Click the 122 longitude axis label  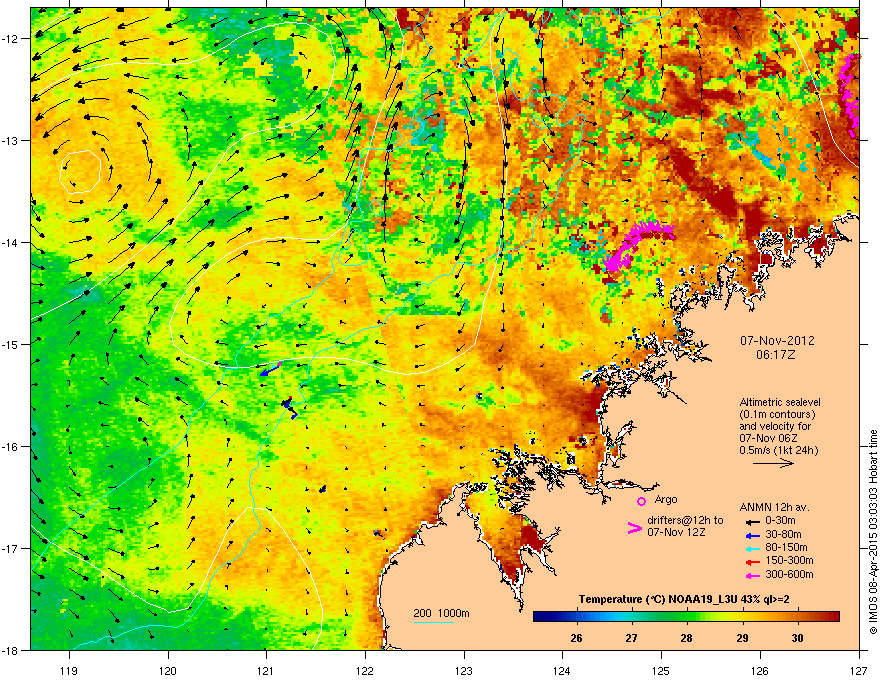pyautogui.click(x=365, y=670)
